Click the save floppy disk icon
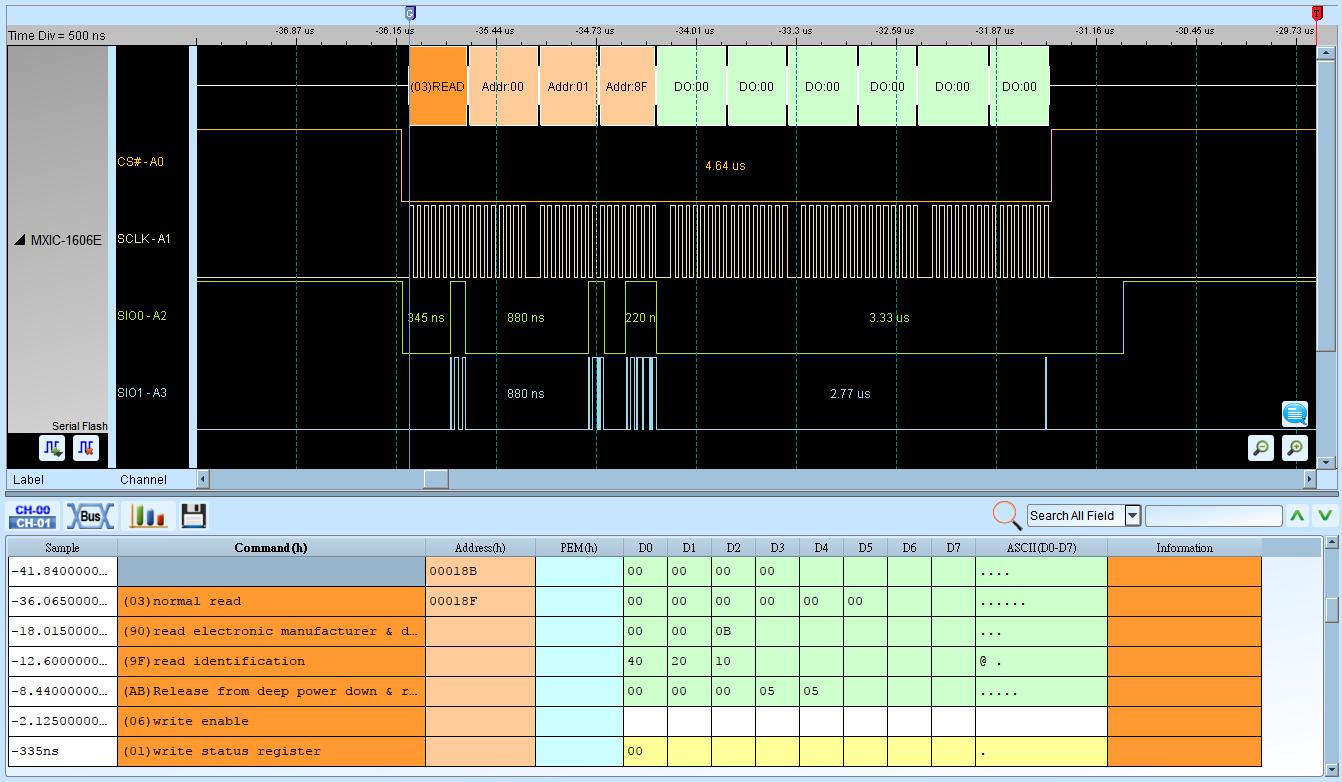 coord(194,516)
